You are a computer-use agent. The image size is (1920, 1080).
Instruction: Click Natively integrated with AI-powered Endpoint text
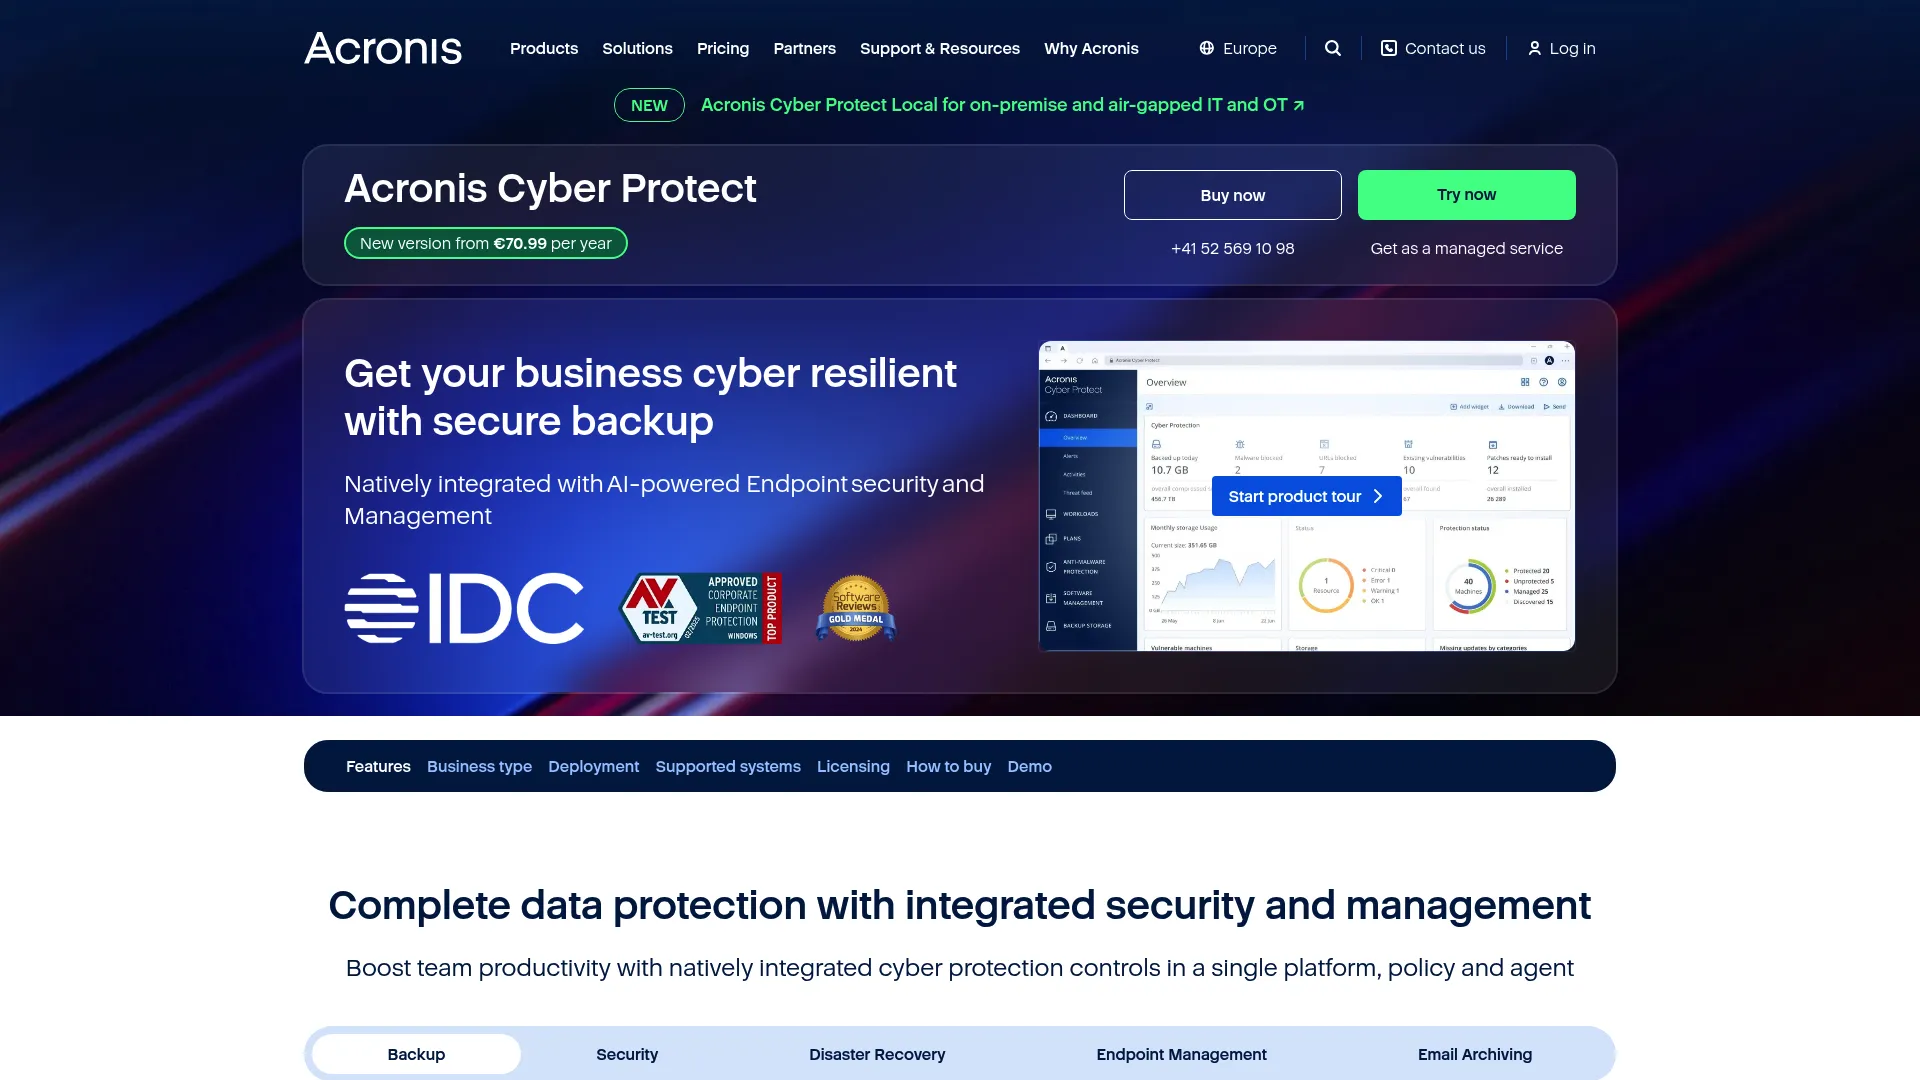coord(664,500)
